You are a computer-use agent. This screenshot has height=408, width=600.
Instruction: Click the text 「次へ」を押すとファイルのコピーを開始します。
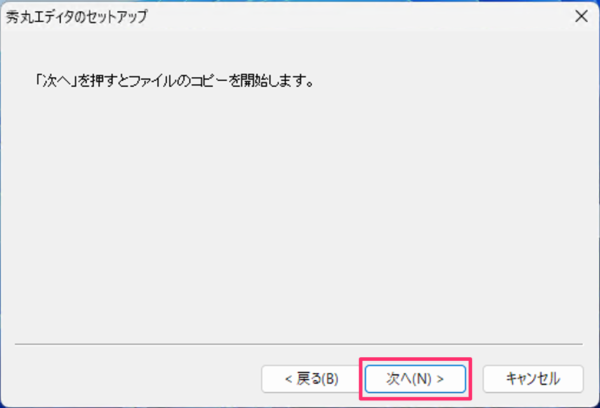click(174, 81)
